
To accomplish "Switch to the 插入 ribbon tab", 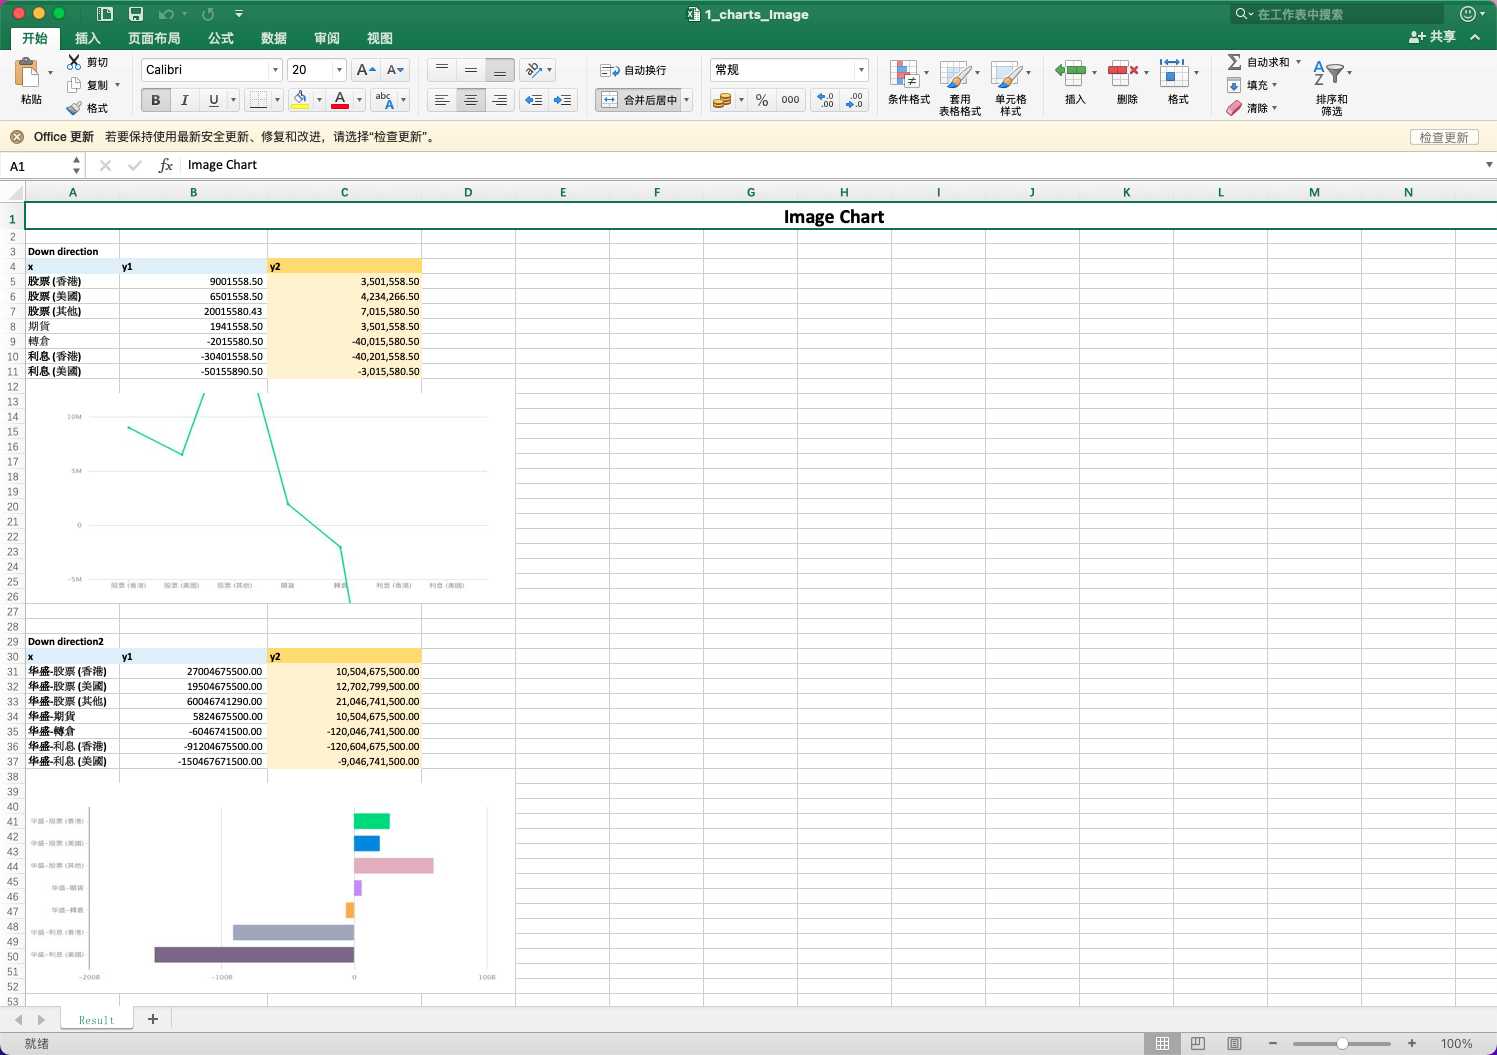I will click(x=88, y=38).
